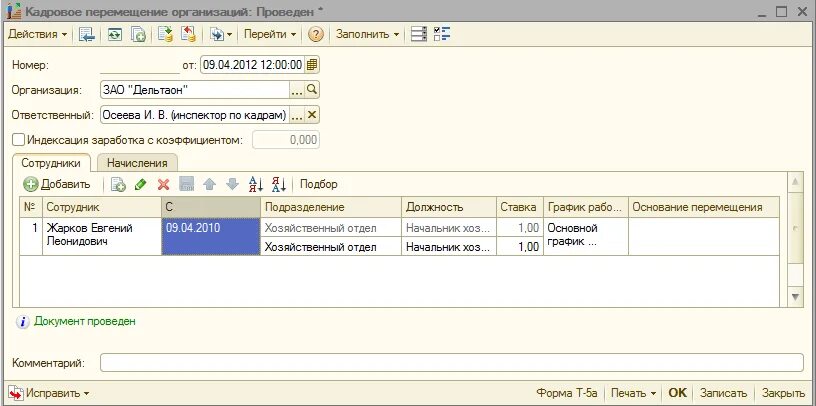816x406 pixels.
Task: Click the help question mark icon
Action: [315, 34]
